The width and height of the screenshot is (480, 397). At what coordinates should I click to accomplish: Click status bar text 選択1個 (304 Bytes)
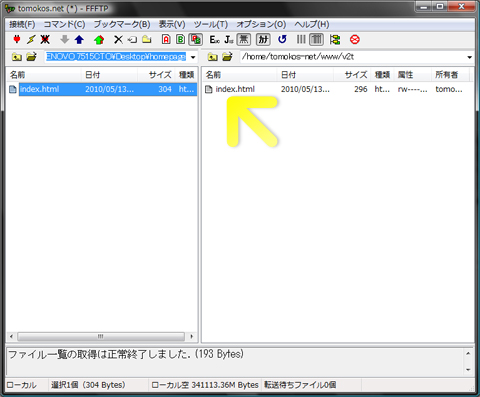[88, 385]
